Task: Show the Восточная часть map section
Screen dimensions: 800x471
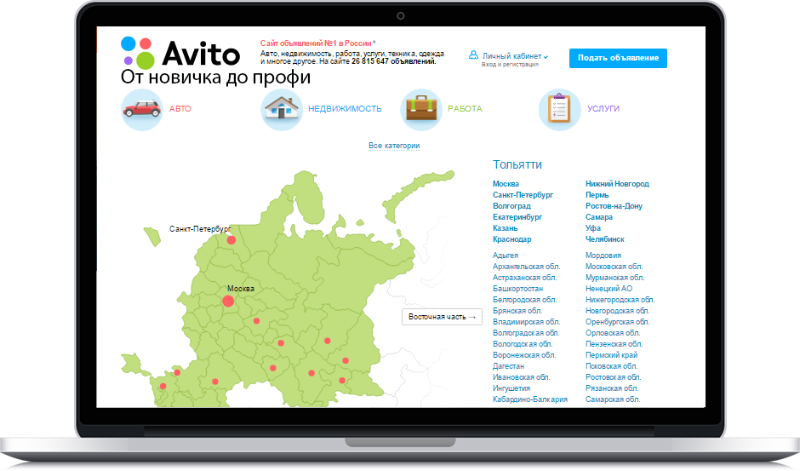Action: (x=442, y=317)
